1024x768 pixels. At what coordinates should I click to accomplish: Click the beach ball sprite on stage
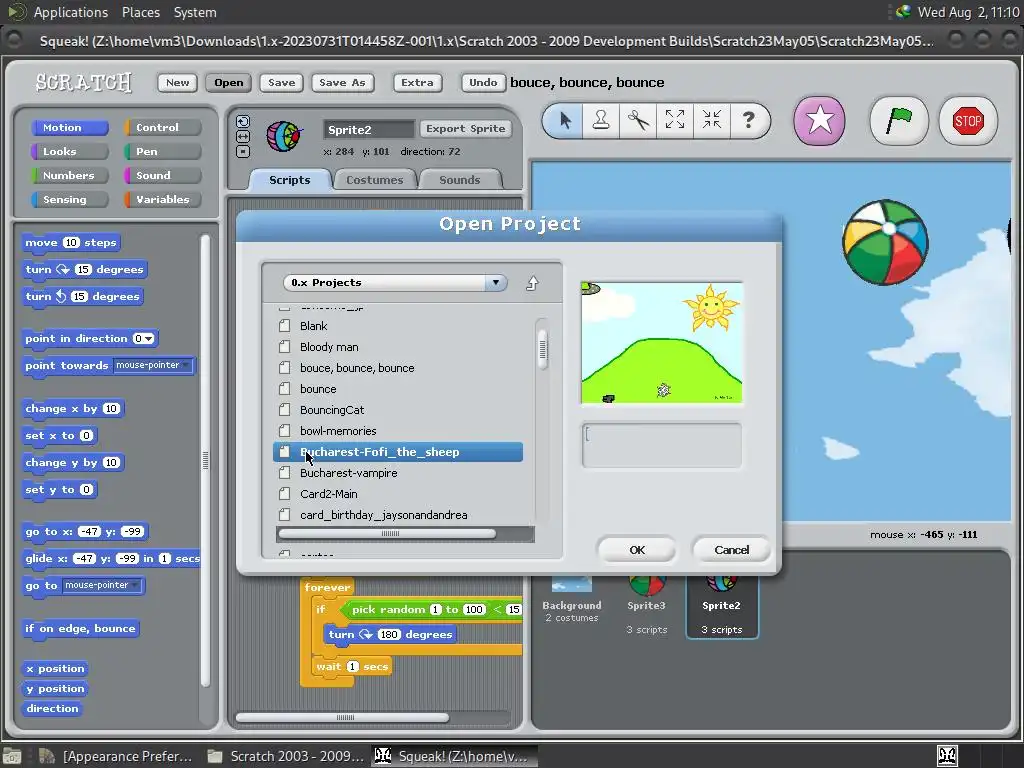(x=885, y=242)
